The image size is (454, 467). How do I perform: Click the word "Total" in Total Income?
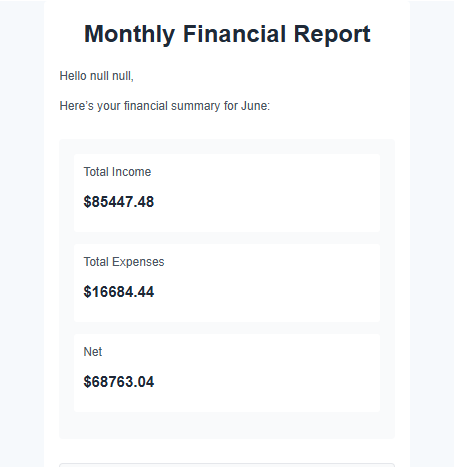[96, 172]
